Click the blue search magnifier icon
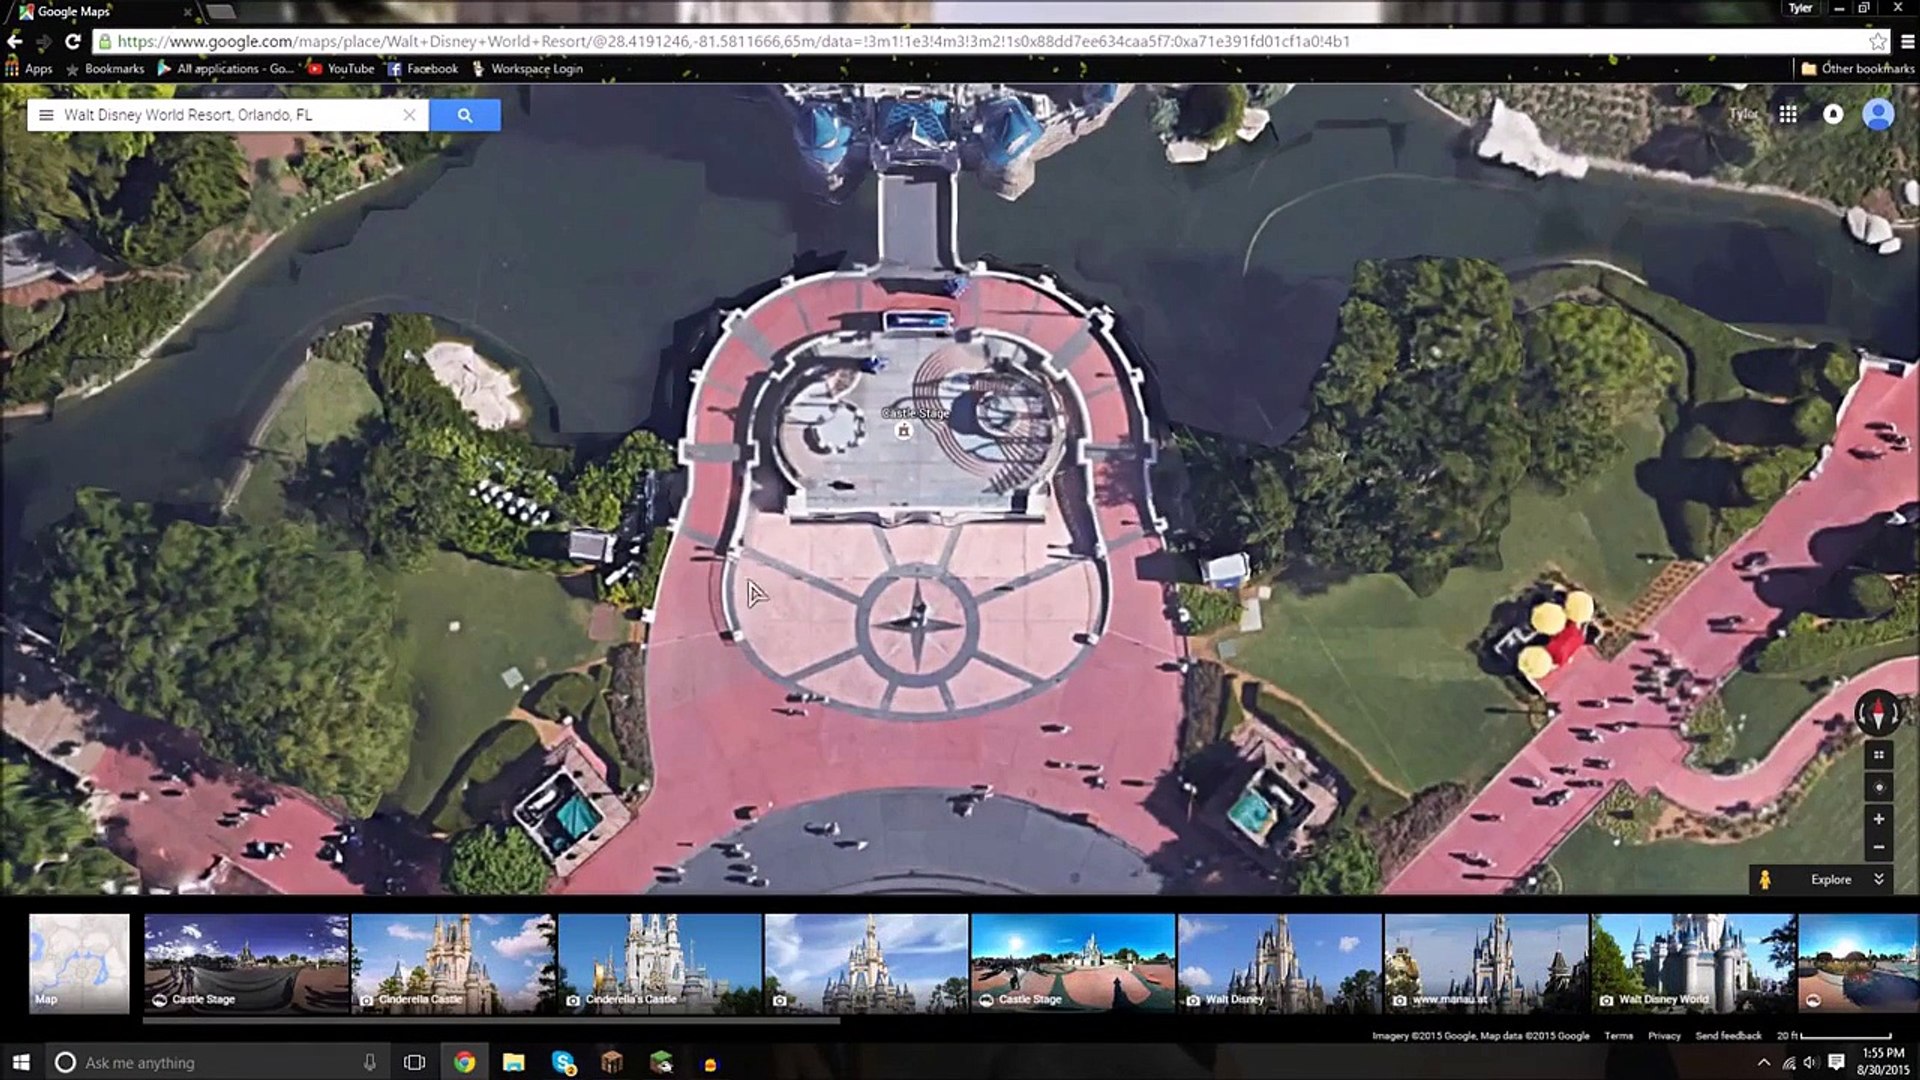The width and height of the screenshot is (1920, 1080). coord(464,114)
